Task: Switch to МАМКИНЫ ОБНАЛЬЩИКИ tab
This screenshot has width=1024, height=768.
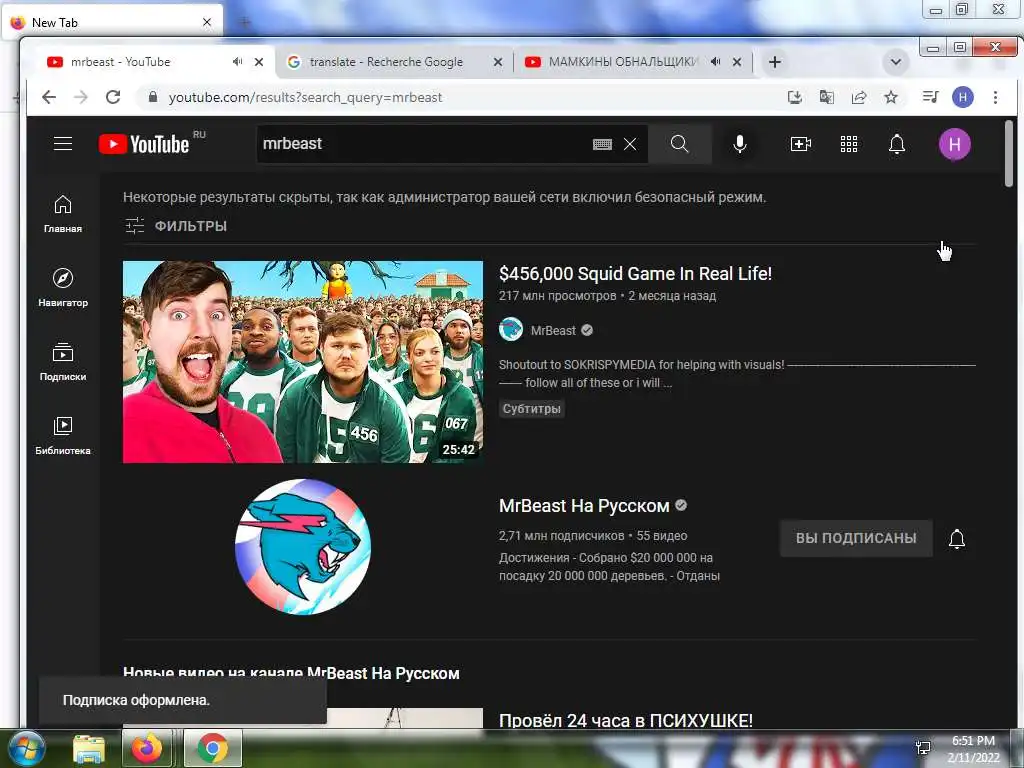Action: pos(632,61)
